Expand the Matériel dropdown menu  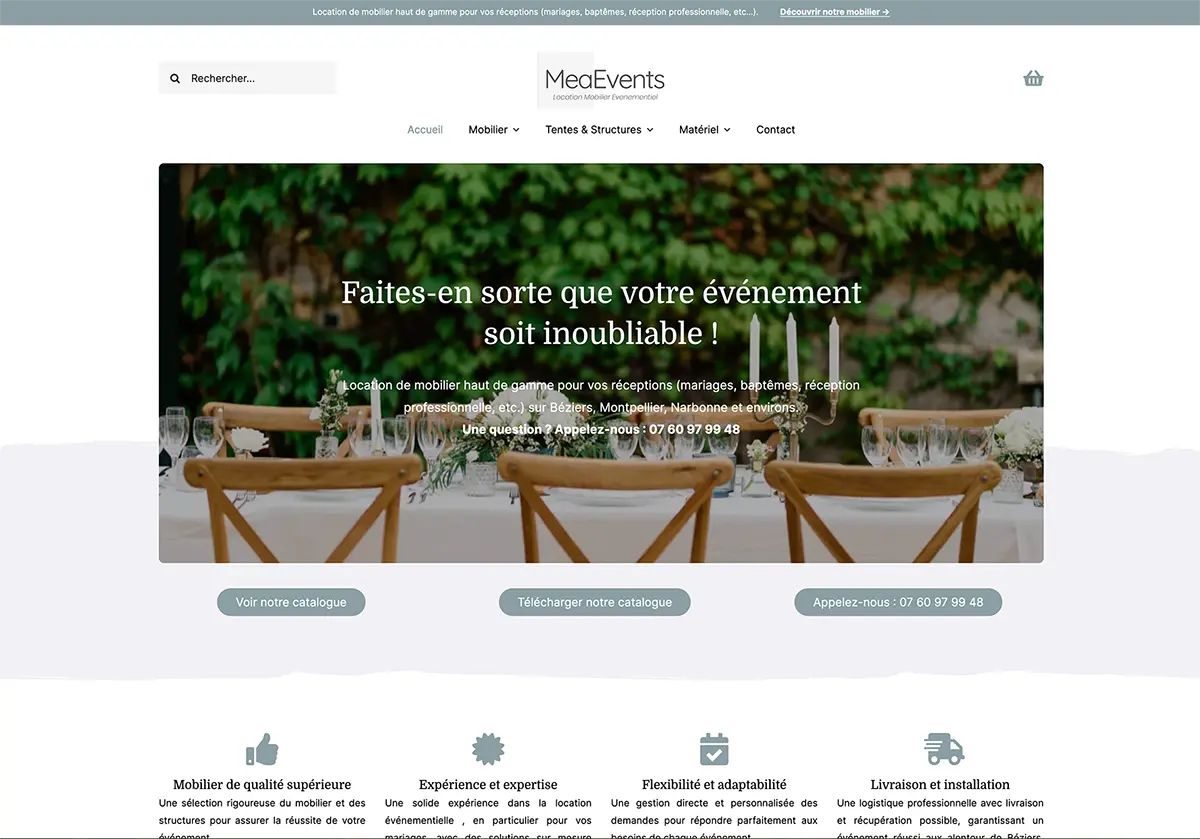[705, 129]
